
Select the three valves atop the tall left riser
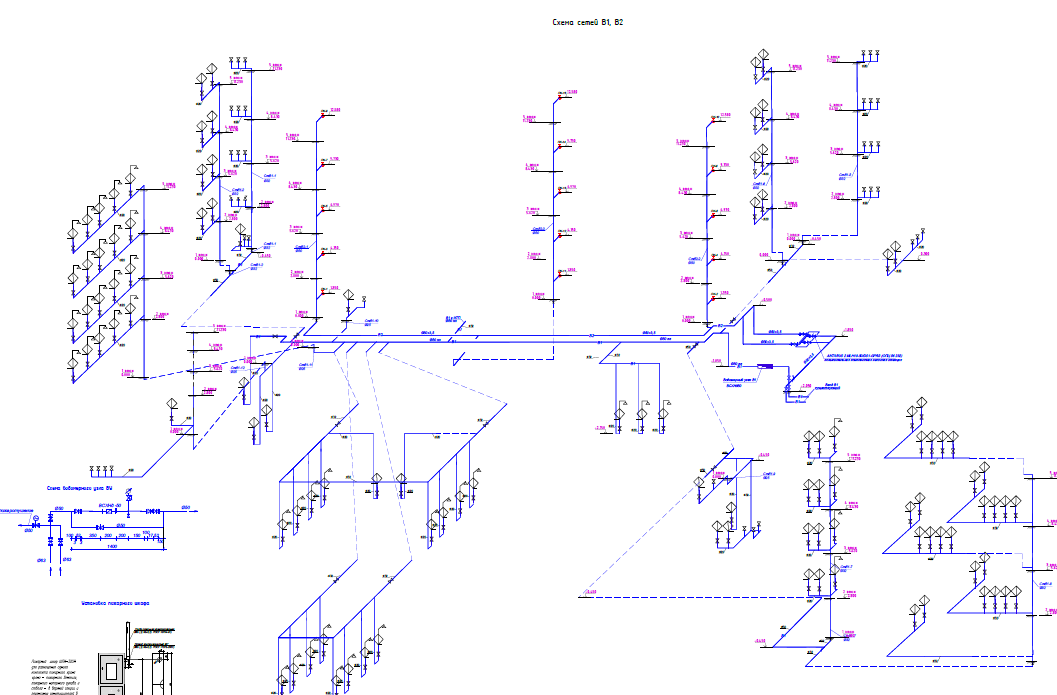tap(239, 62)
